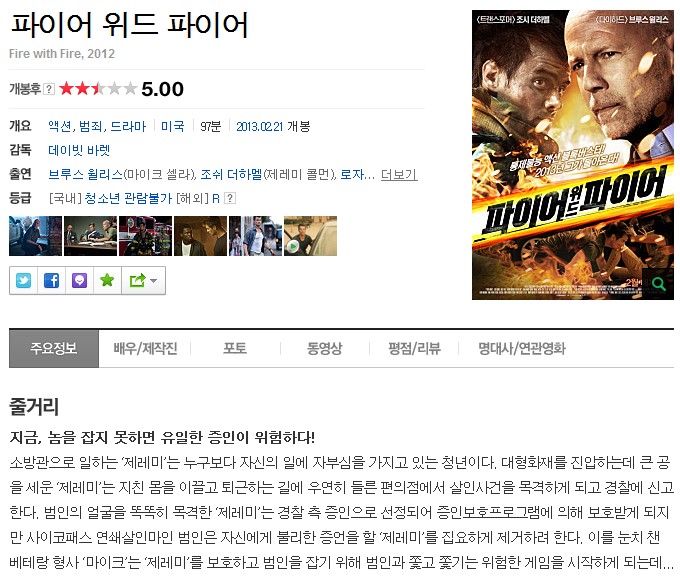
Task: Share the movie on Twitter
Action: [23, 281]
